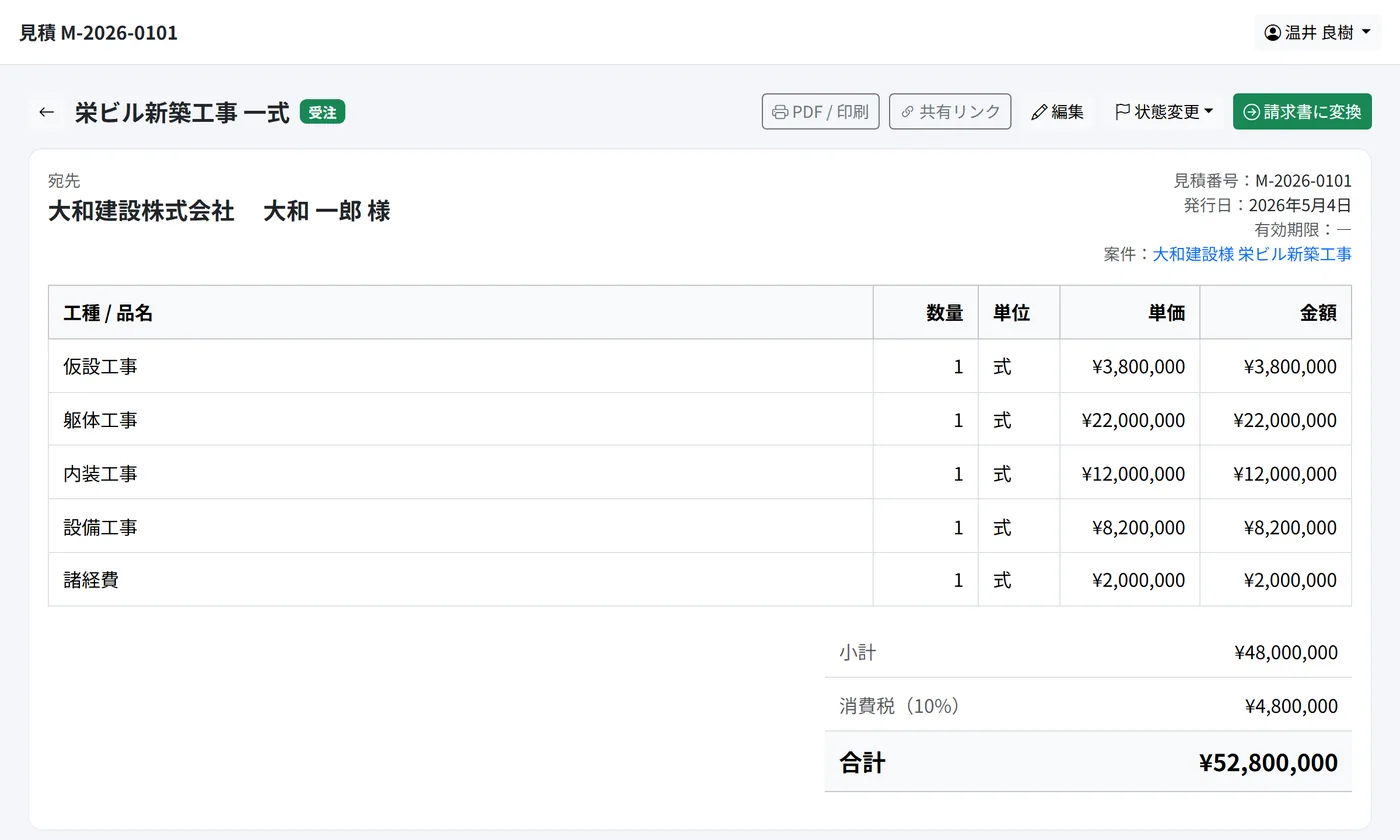
Task: Select the 仮設工事 row name
Action: click(x=100, y=367)
